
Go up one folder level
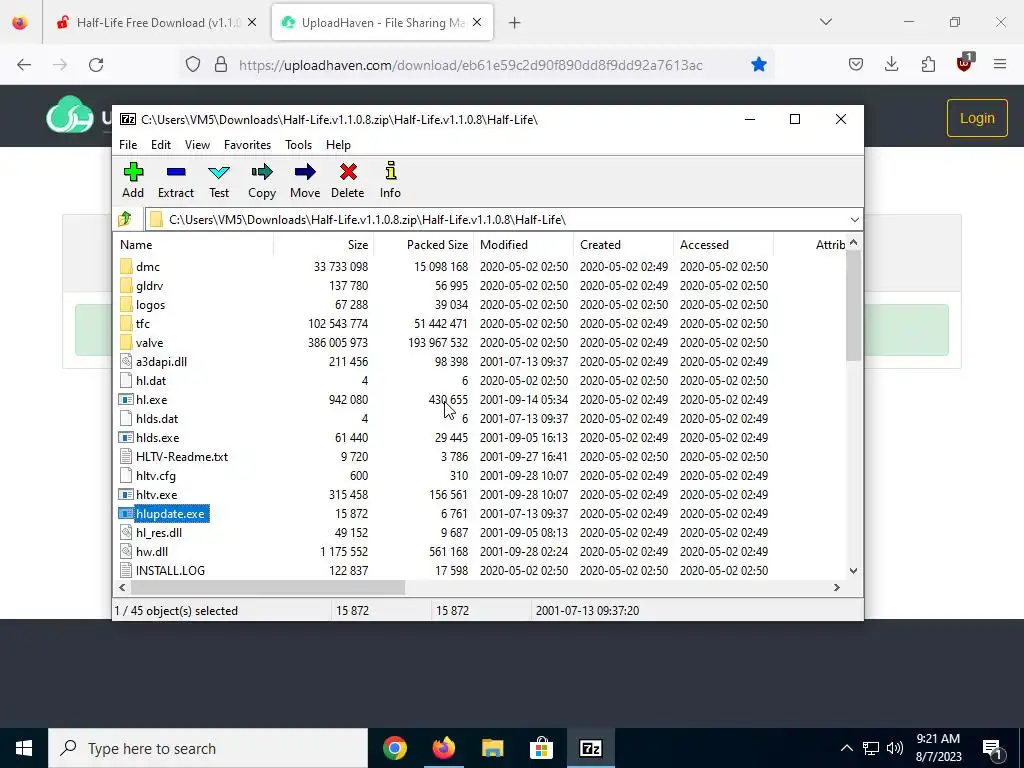coord(125,219)
